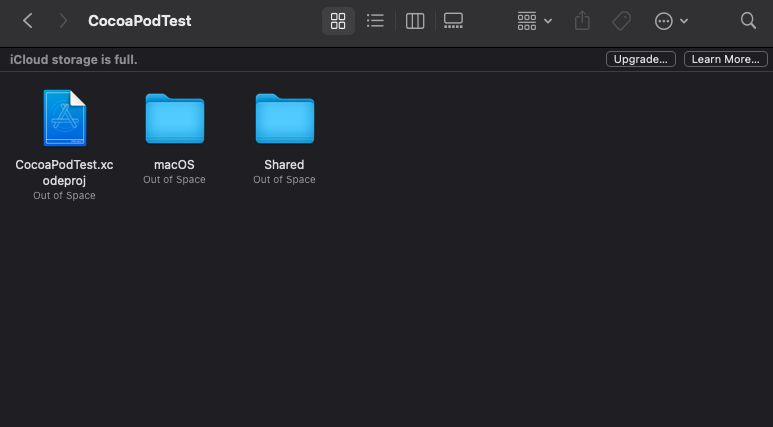Click the iCloud storage is full message
Screen dimensions: 773x427
click(x=73, y=60)
